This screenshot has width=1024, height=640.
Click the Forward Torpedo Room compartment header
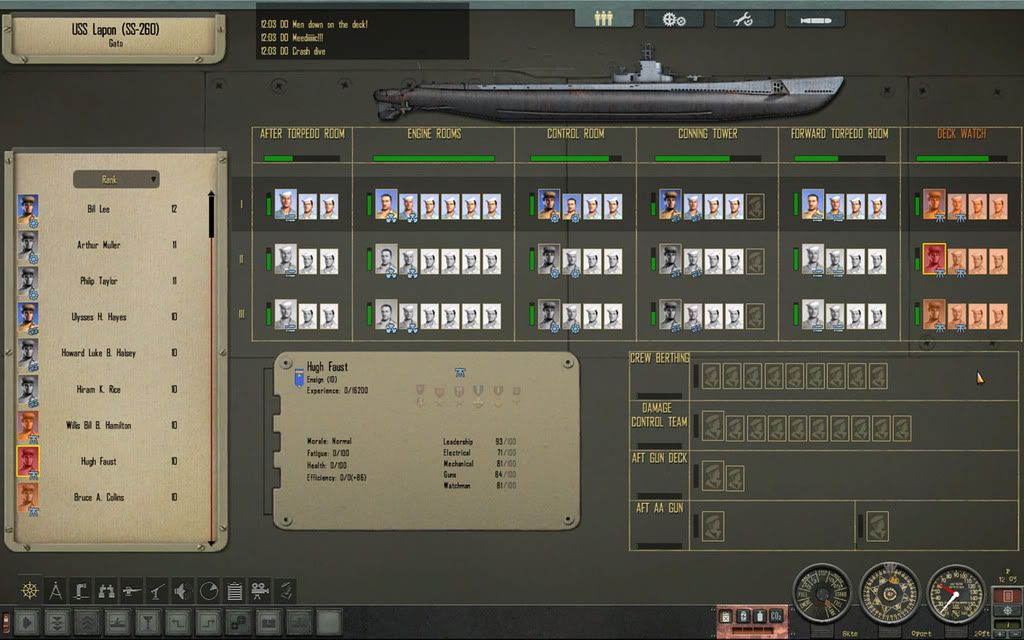point(840,134)
